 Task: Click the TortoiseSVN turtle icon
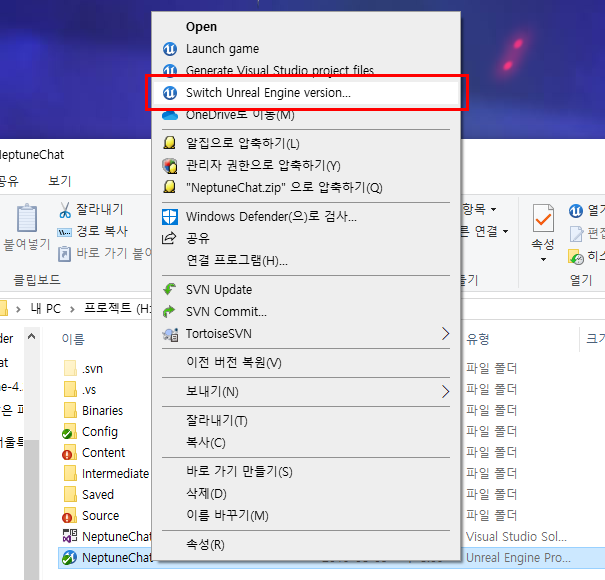click(170, 334)
